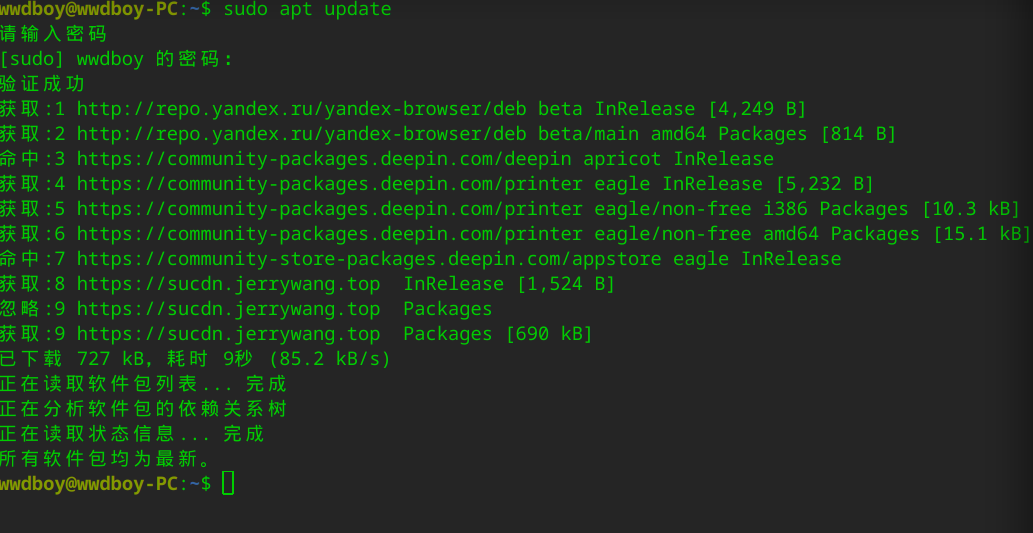Click the sucdn.jerrywang.top InRelease URL

[x=228, y=284]
